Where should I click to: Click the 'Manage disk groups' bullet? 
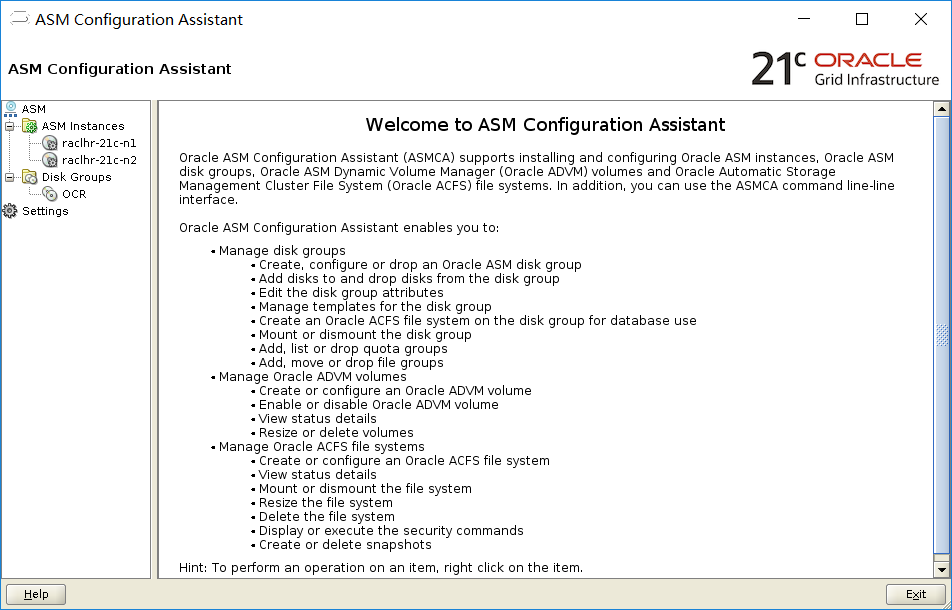click(x=282, y=251)
